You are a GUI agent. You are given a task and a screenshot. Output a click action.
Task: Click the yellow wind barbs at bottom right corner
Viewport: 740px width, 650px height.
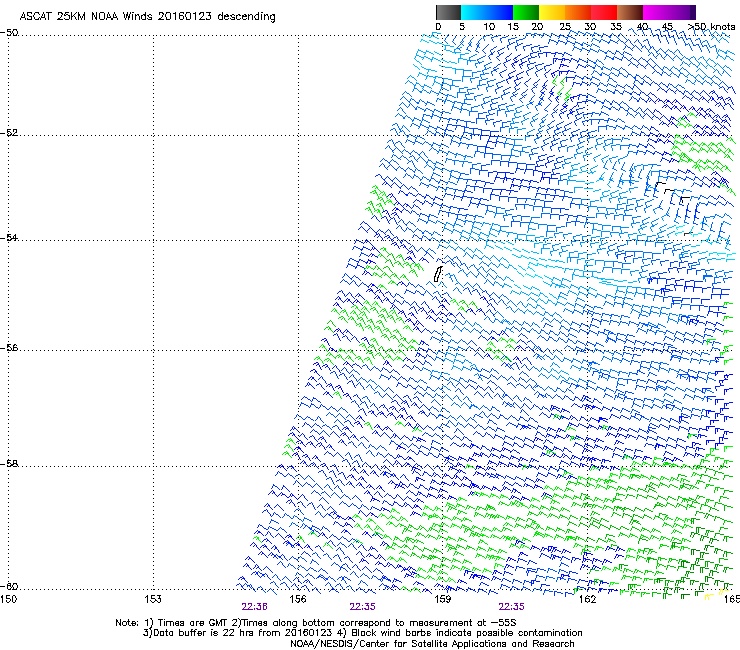click(716, 595)
